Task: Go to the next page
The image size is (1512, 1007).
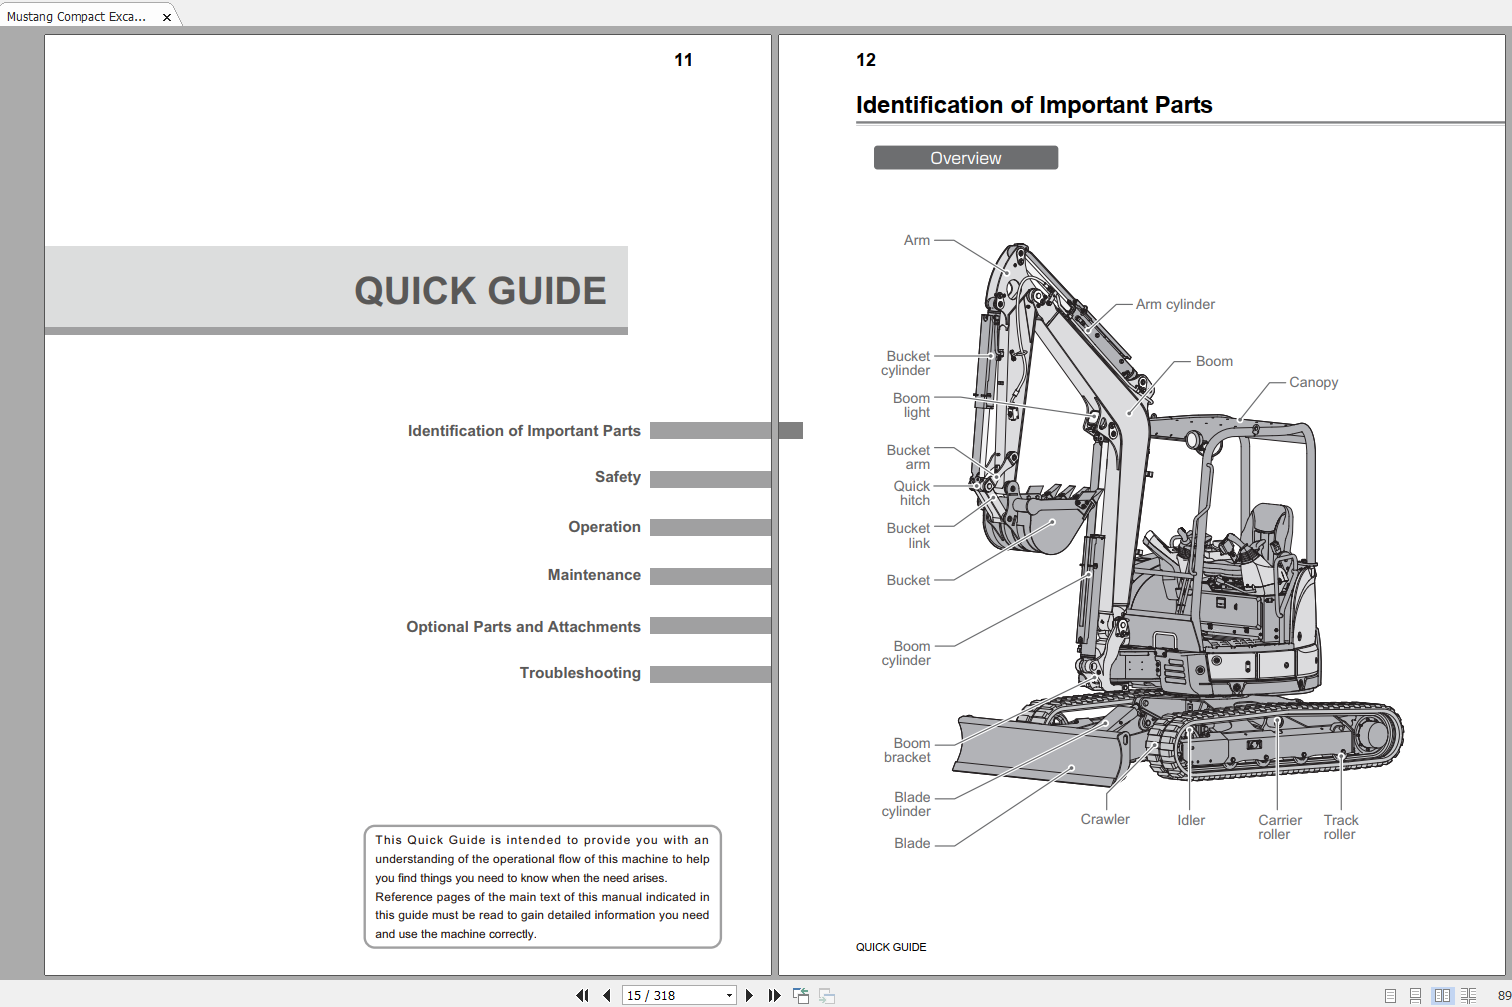Action: [x=749, y=995]
